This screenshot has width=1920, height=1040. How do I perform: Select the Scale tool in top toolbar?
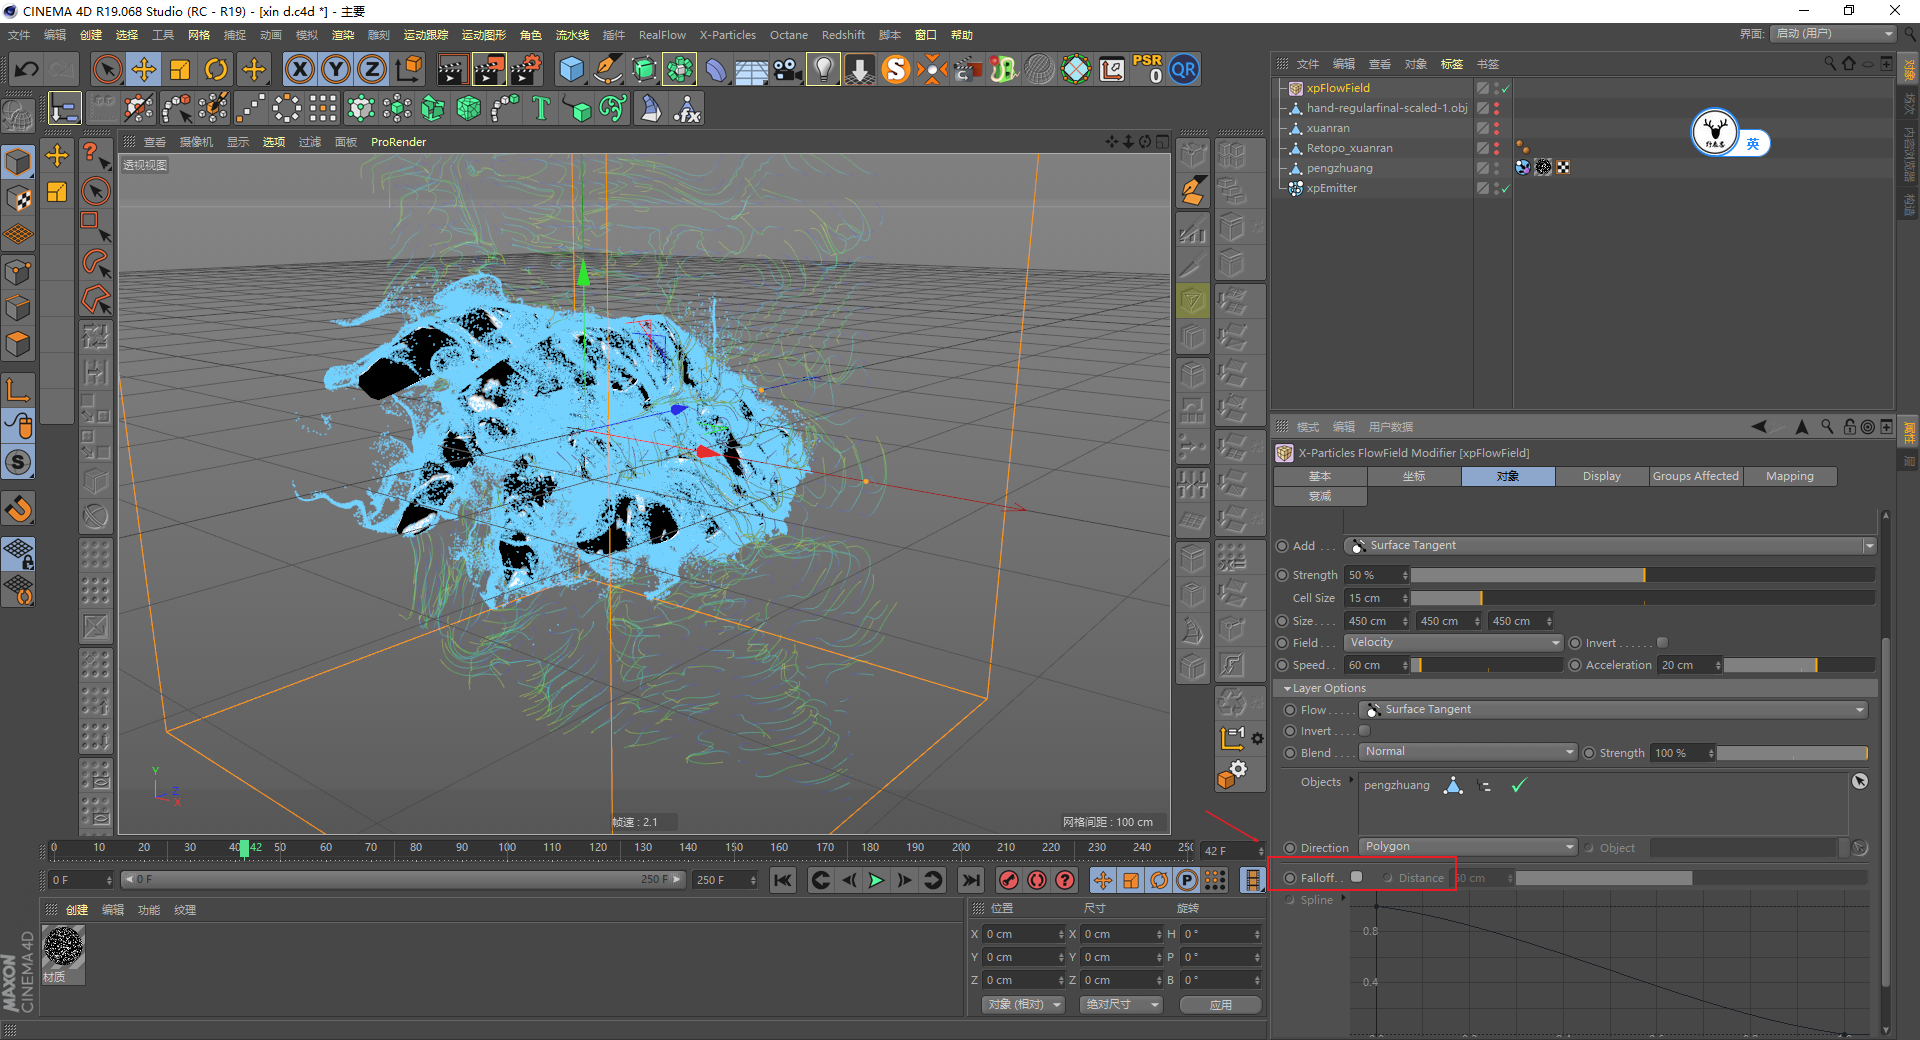(180, 70)
